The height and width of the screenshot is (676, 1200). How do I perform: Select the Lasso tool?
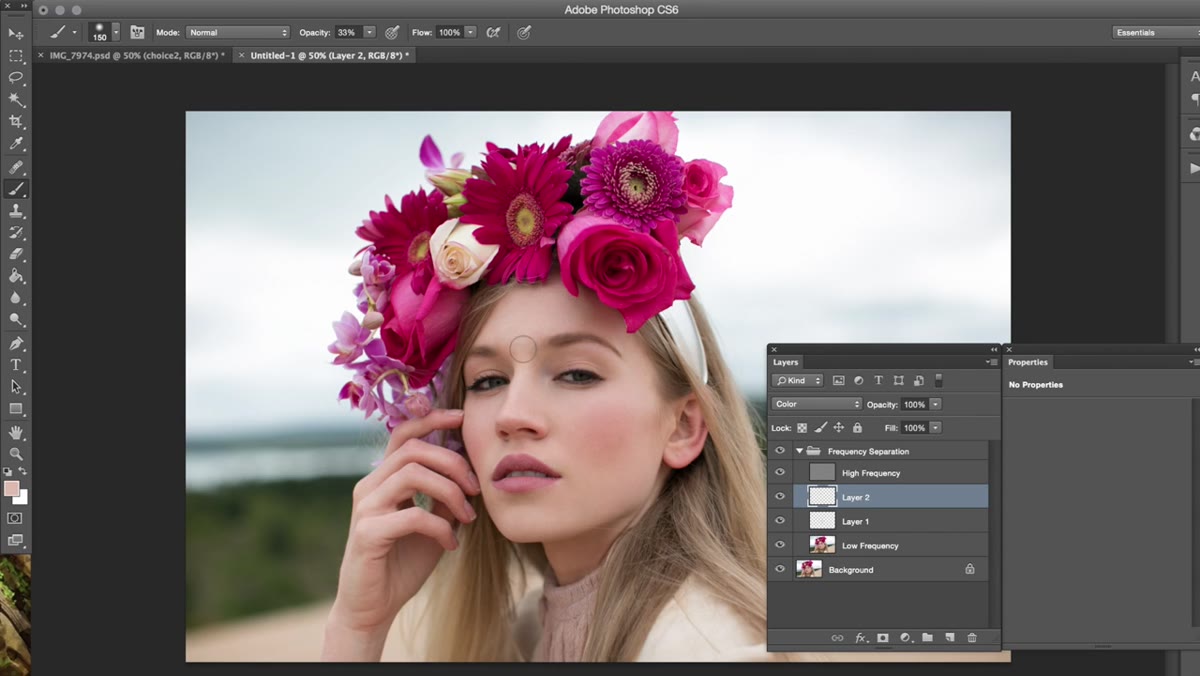[x=16, y=78]
